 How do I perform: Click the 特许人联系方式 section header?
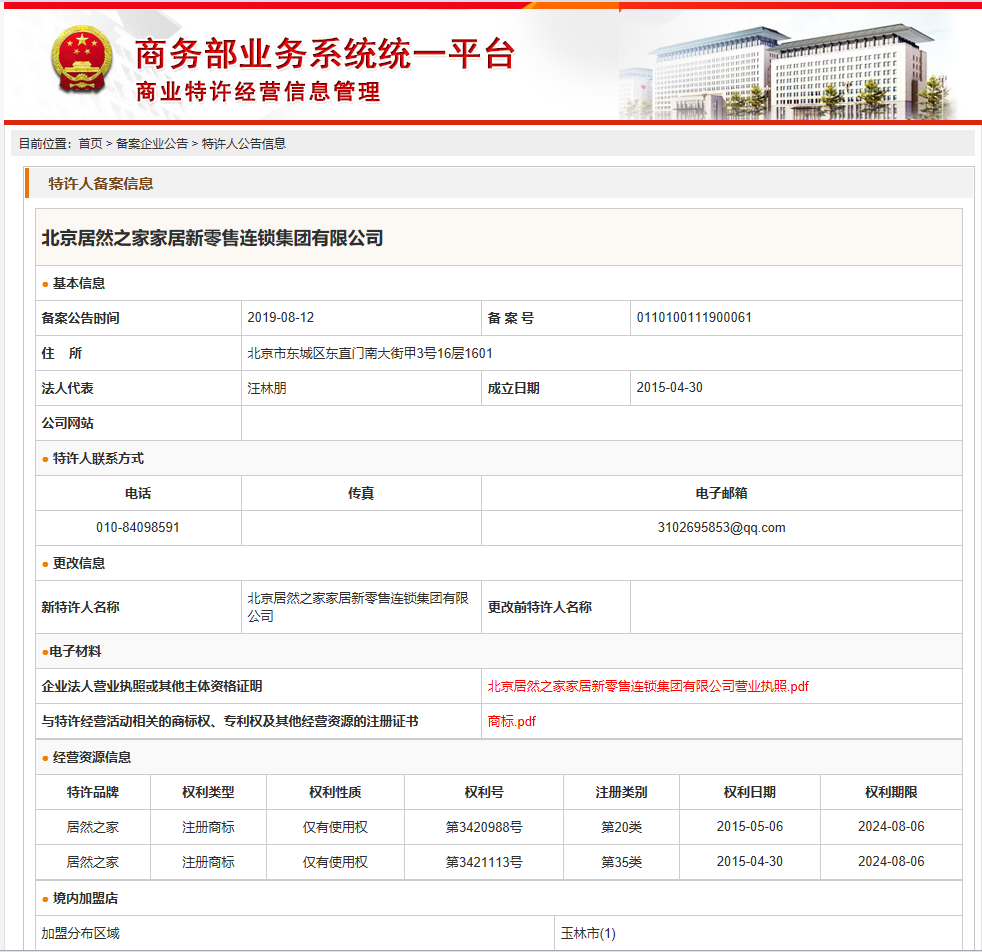coord(98,458)
